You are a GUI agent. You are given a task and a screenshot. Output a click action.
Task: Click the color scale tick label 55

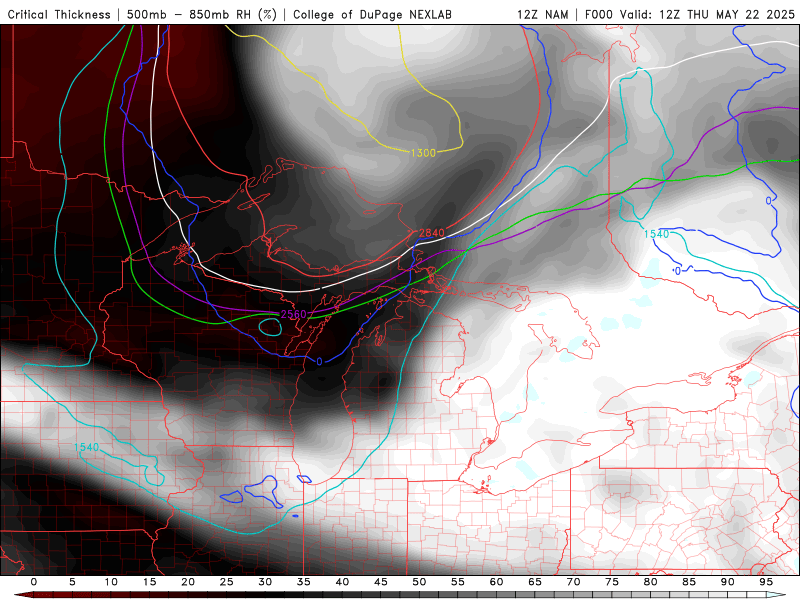(x=458, y=582)
